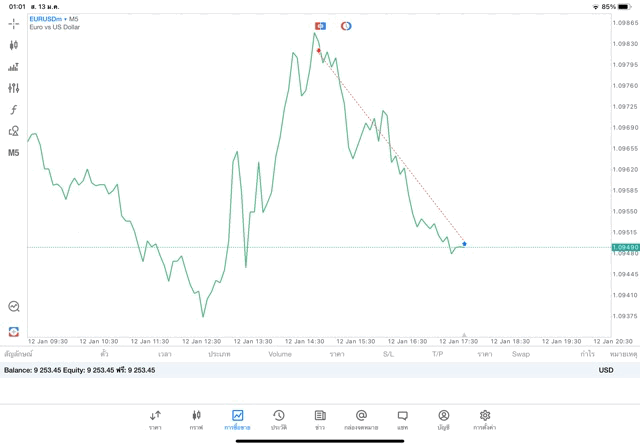Open Settings (การตั้งค่า) gear tab
Screen dimensions: 640x447
484,419
